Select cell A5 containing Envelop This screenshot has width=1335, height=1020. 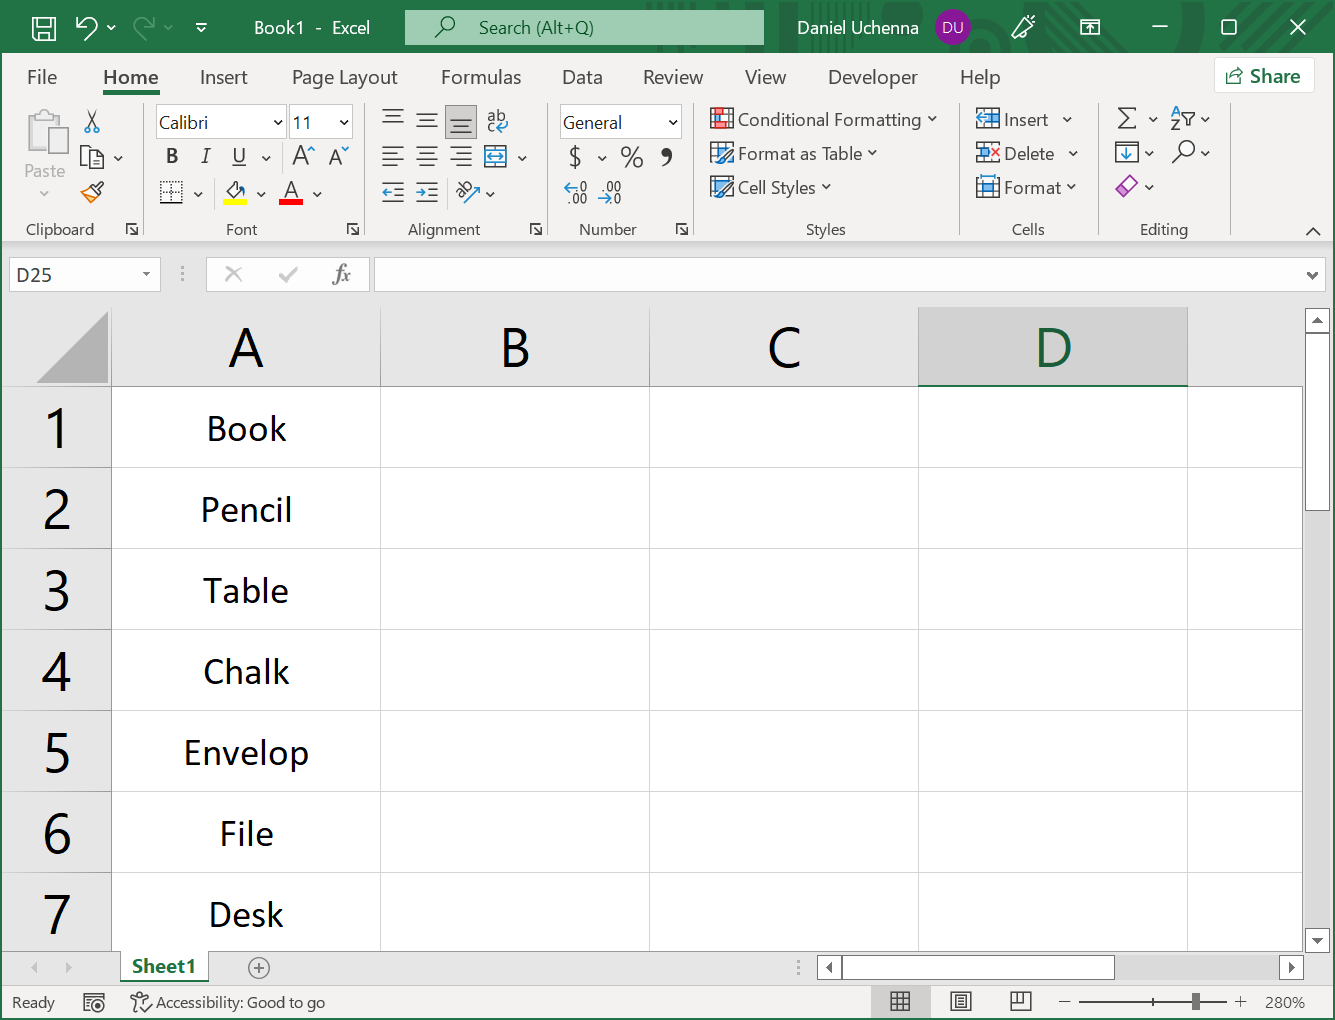tap(246, 752)
